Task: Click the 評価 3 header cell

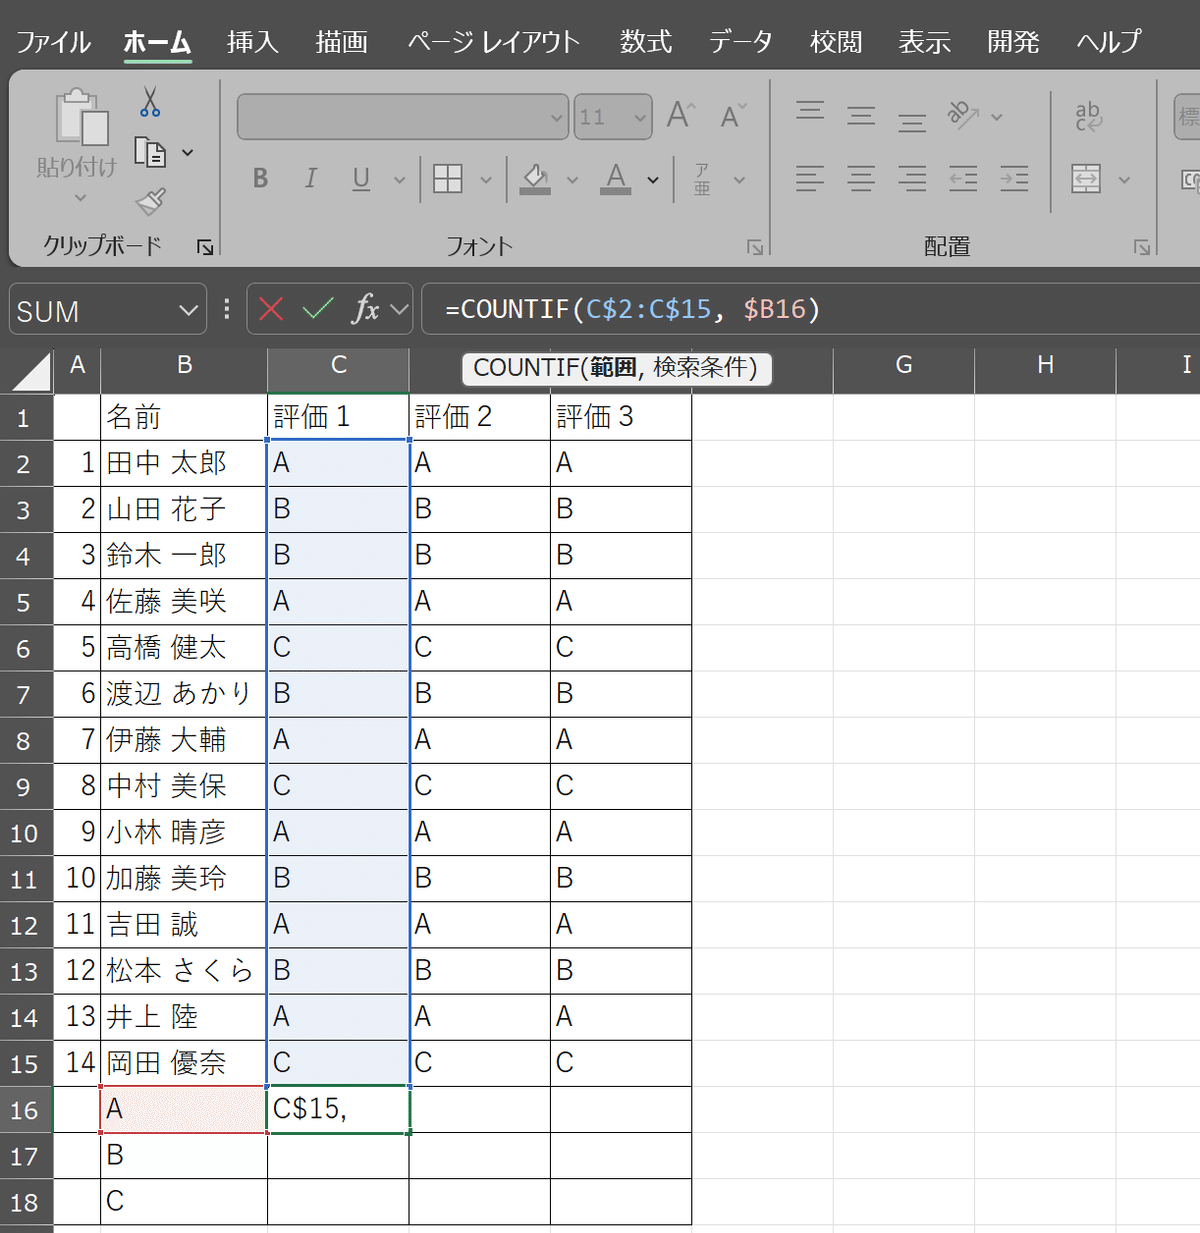Action: tap(621, 417)
